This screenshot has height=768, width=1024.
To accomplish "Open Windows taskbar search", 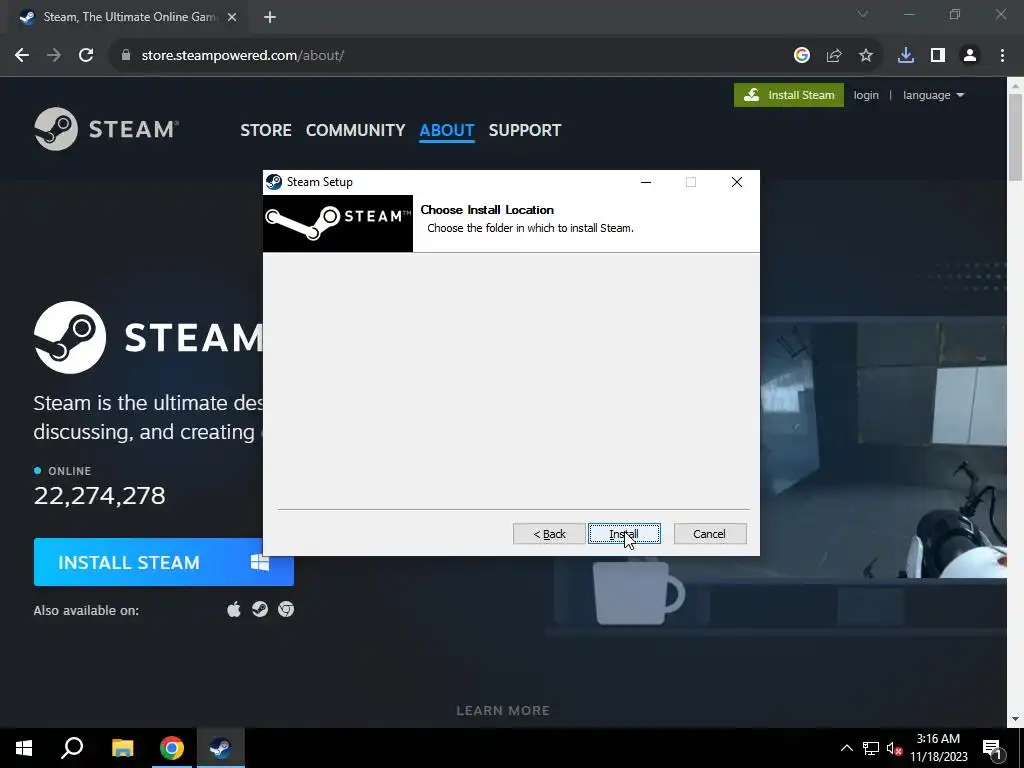I will [72, 748].
